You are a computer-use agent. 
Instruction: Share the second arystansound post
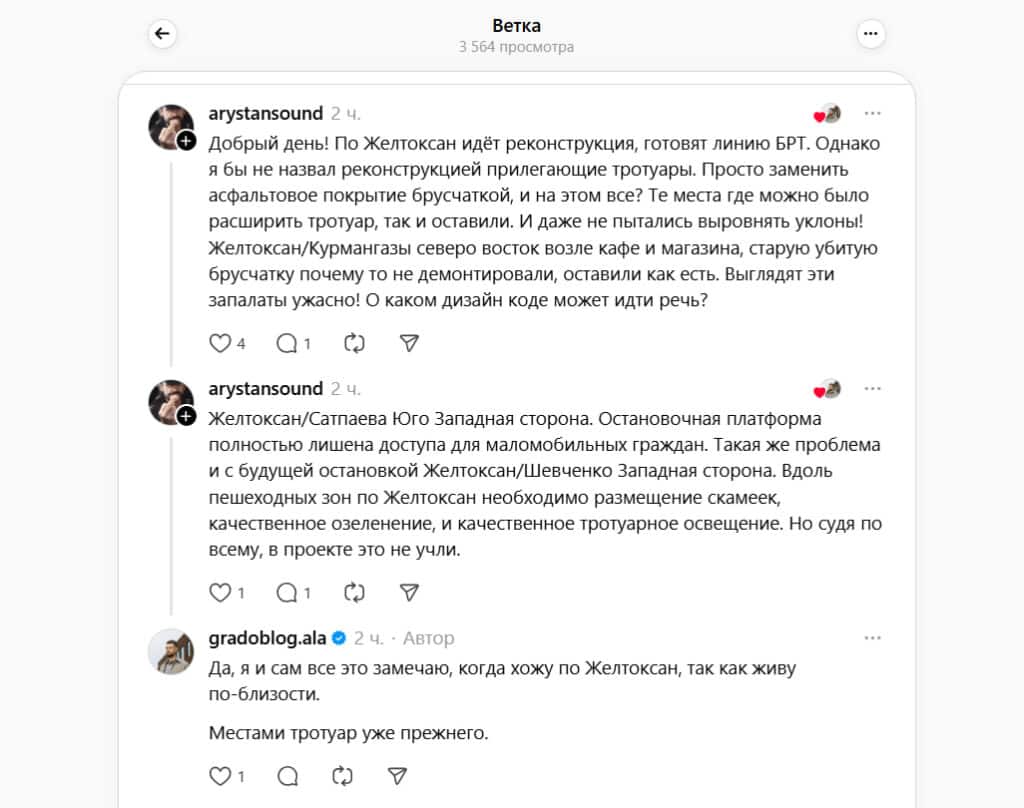tap(409, 592)
